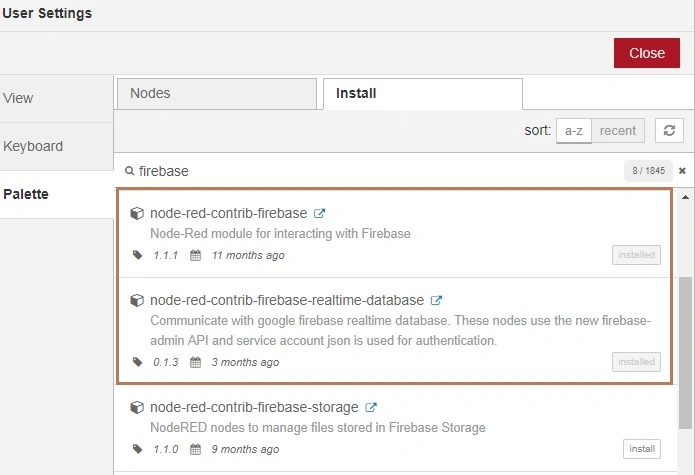Click the module list scrollbar thumb
The image size is (695, 475).
tap(685, 353)
